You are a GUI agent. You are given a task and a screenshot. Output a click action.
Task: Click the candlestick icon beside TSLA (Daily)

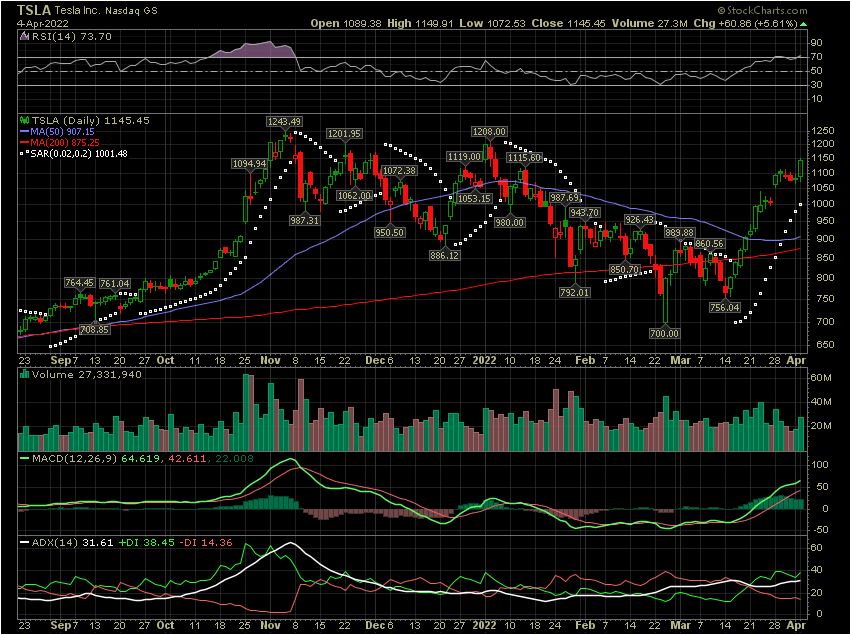(x=24, y=120)
